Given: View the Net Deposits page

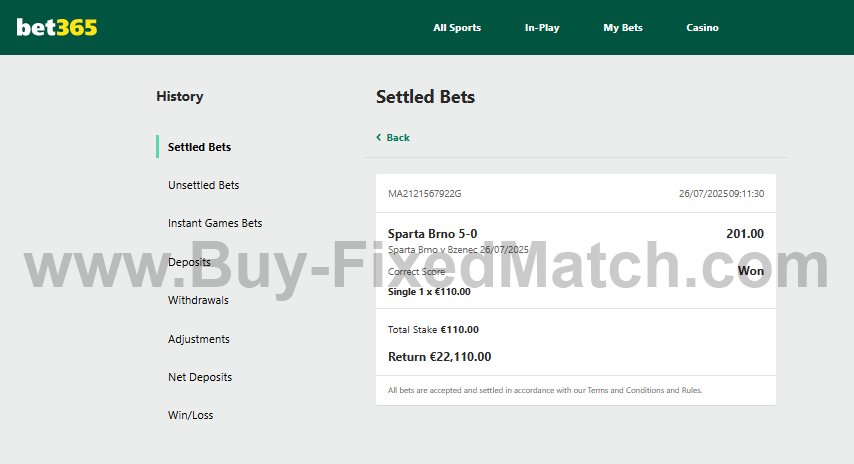Looking at the screenshot, I should point(200,377).
